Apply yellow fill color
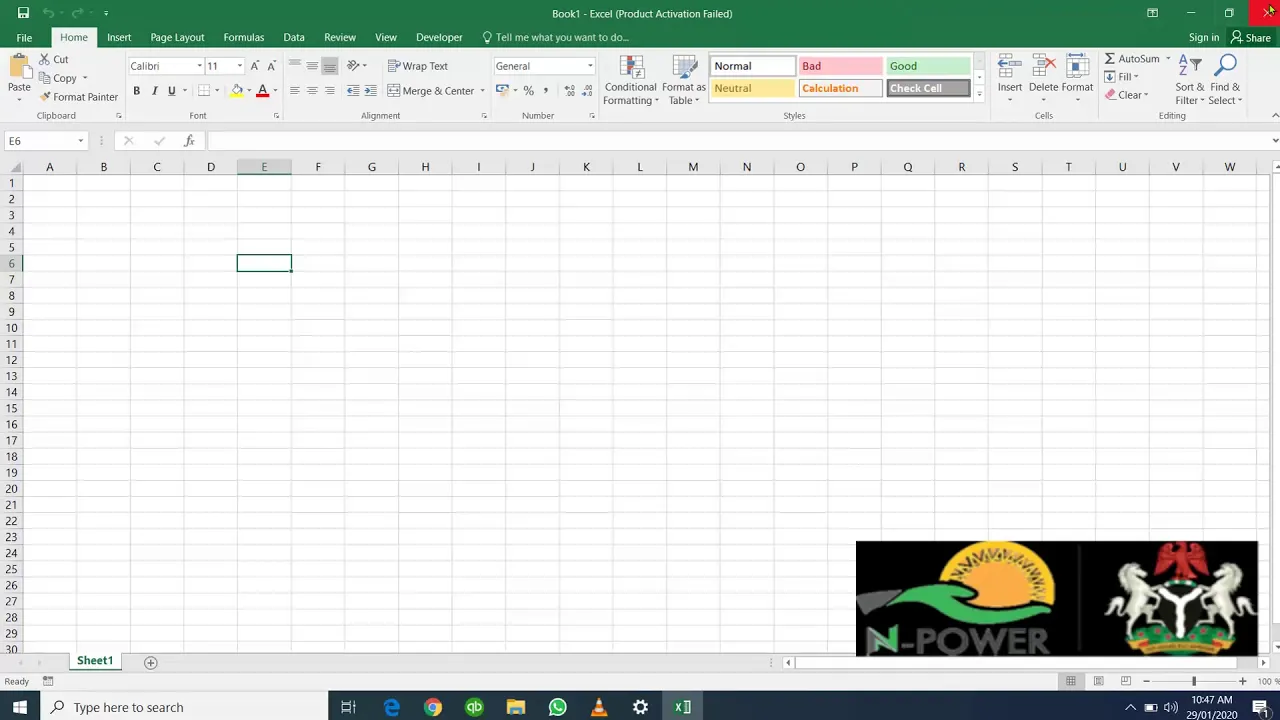The image size is (1280, 720). point(237,91)
